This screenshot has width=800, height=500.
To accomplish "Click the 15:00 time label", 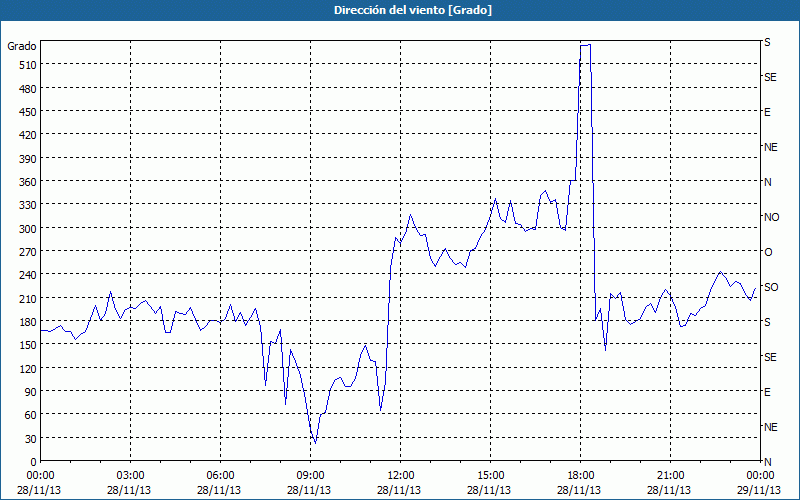I will click(490, 476).
